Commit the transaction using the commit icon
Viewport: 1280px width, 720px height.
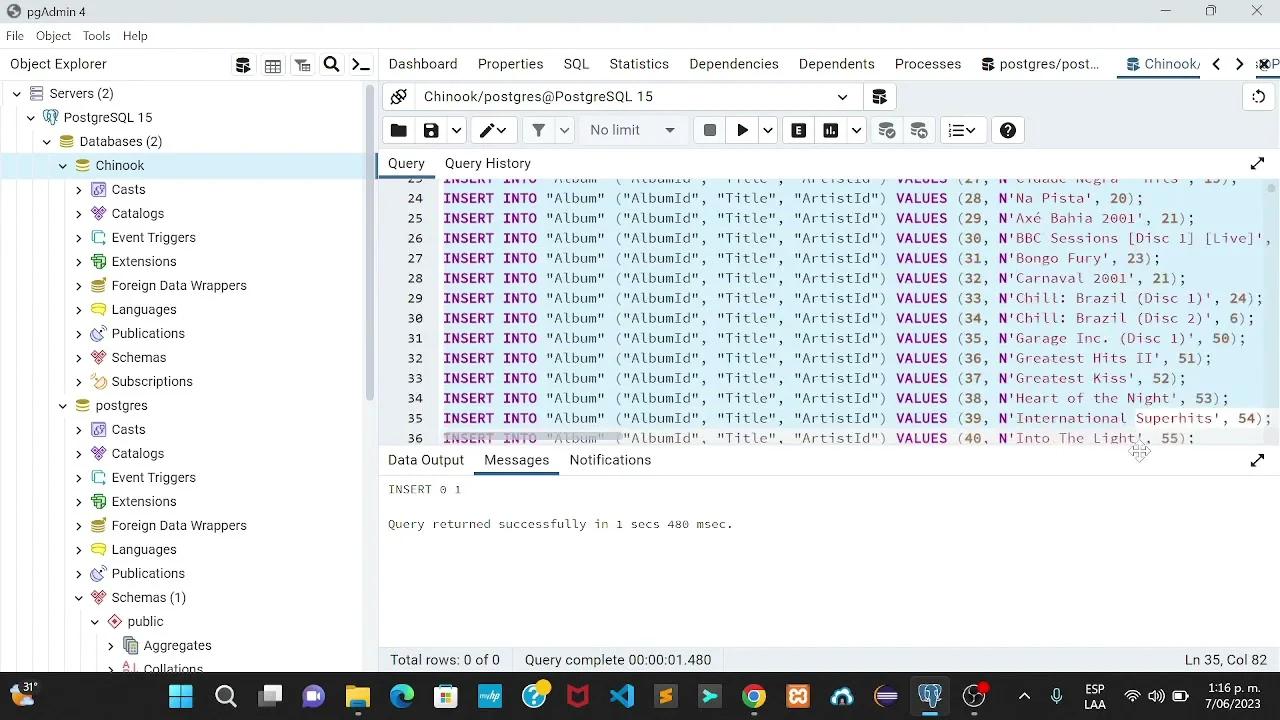coord(886,130)
